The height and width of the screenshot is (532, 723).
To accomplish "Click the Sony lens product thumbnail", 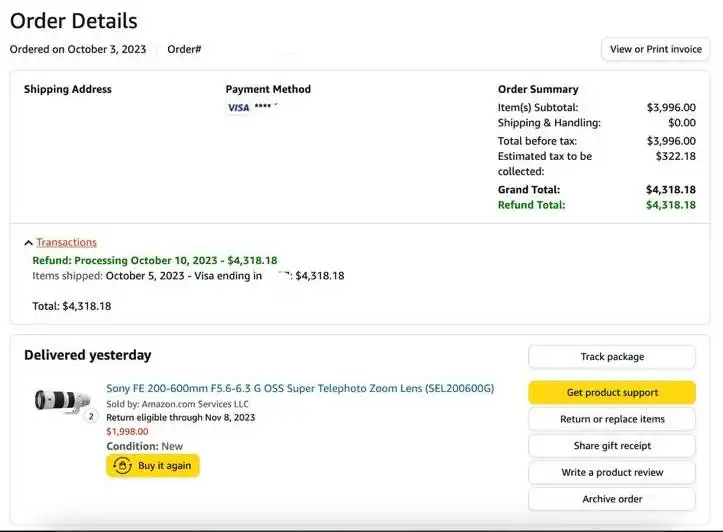I will 62,400.
